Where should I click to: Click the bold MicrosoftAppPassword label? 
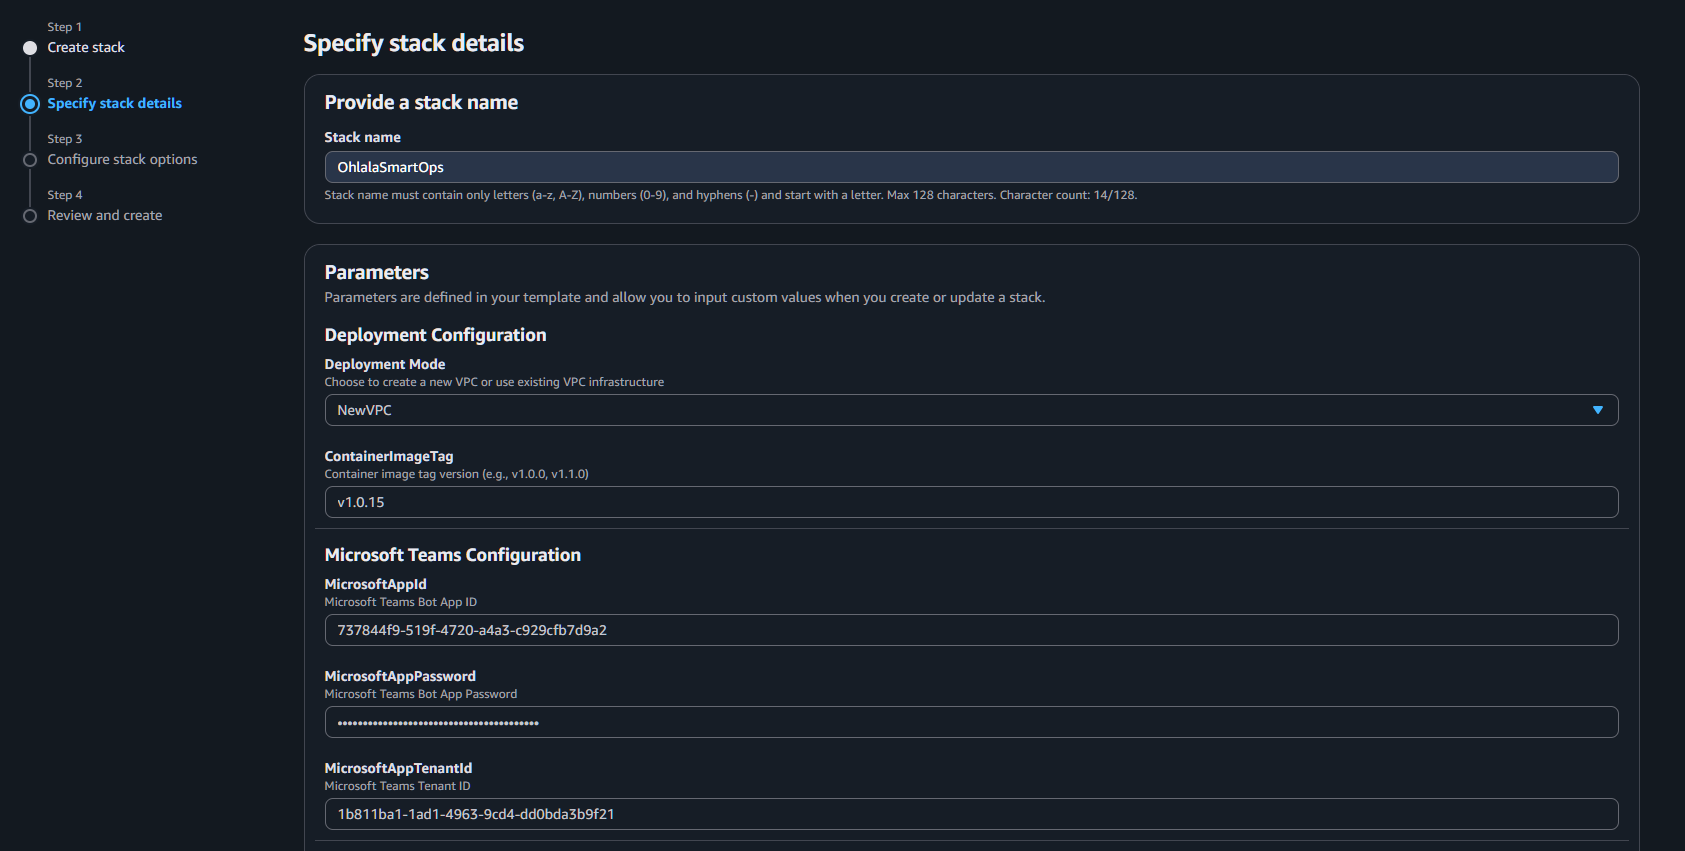pyautogui.click(x=400, y=677)
